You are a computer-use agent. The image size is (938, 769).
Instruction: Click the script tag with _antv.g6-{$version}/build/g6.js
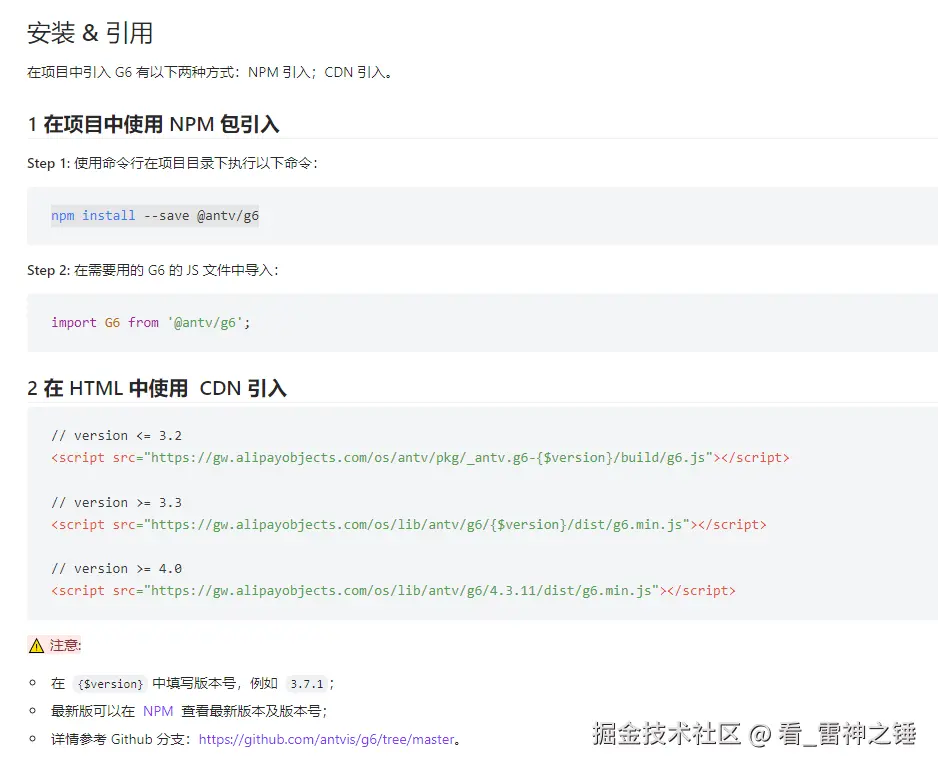coord(421,458)
